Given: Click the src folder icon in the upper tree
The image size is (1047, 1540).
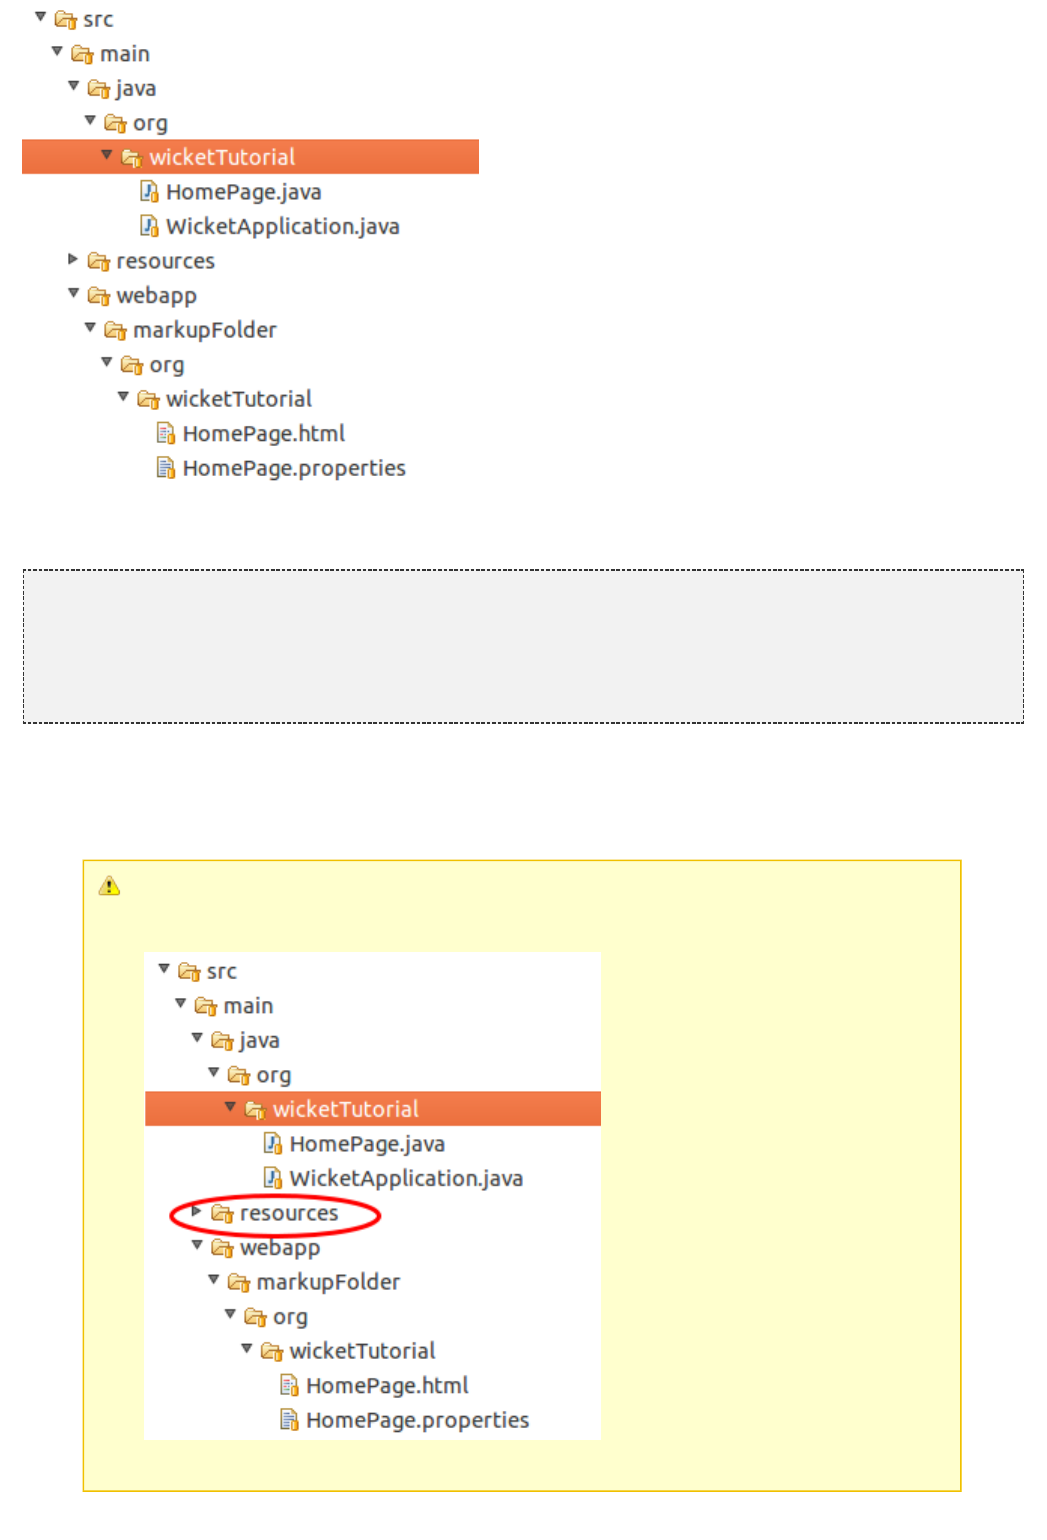Looking at the screenshot, I should coord(66,20).
